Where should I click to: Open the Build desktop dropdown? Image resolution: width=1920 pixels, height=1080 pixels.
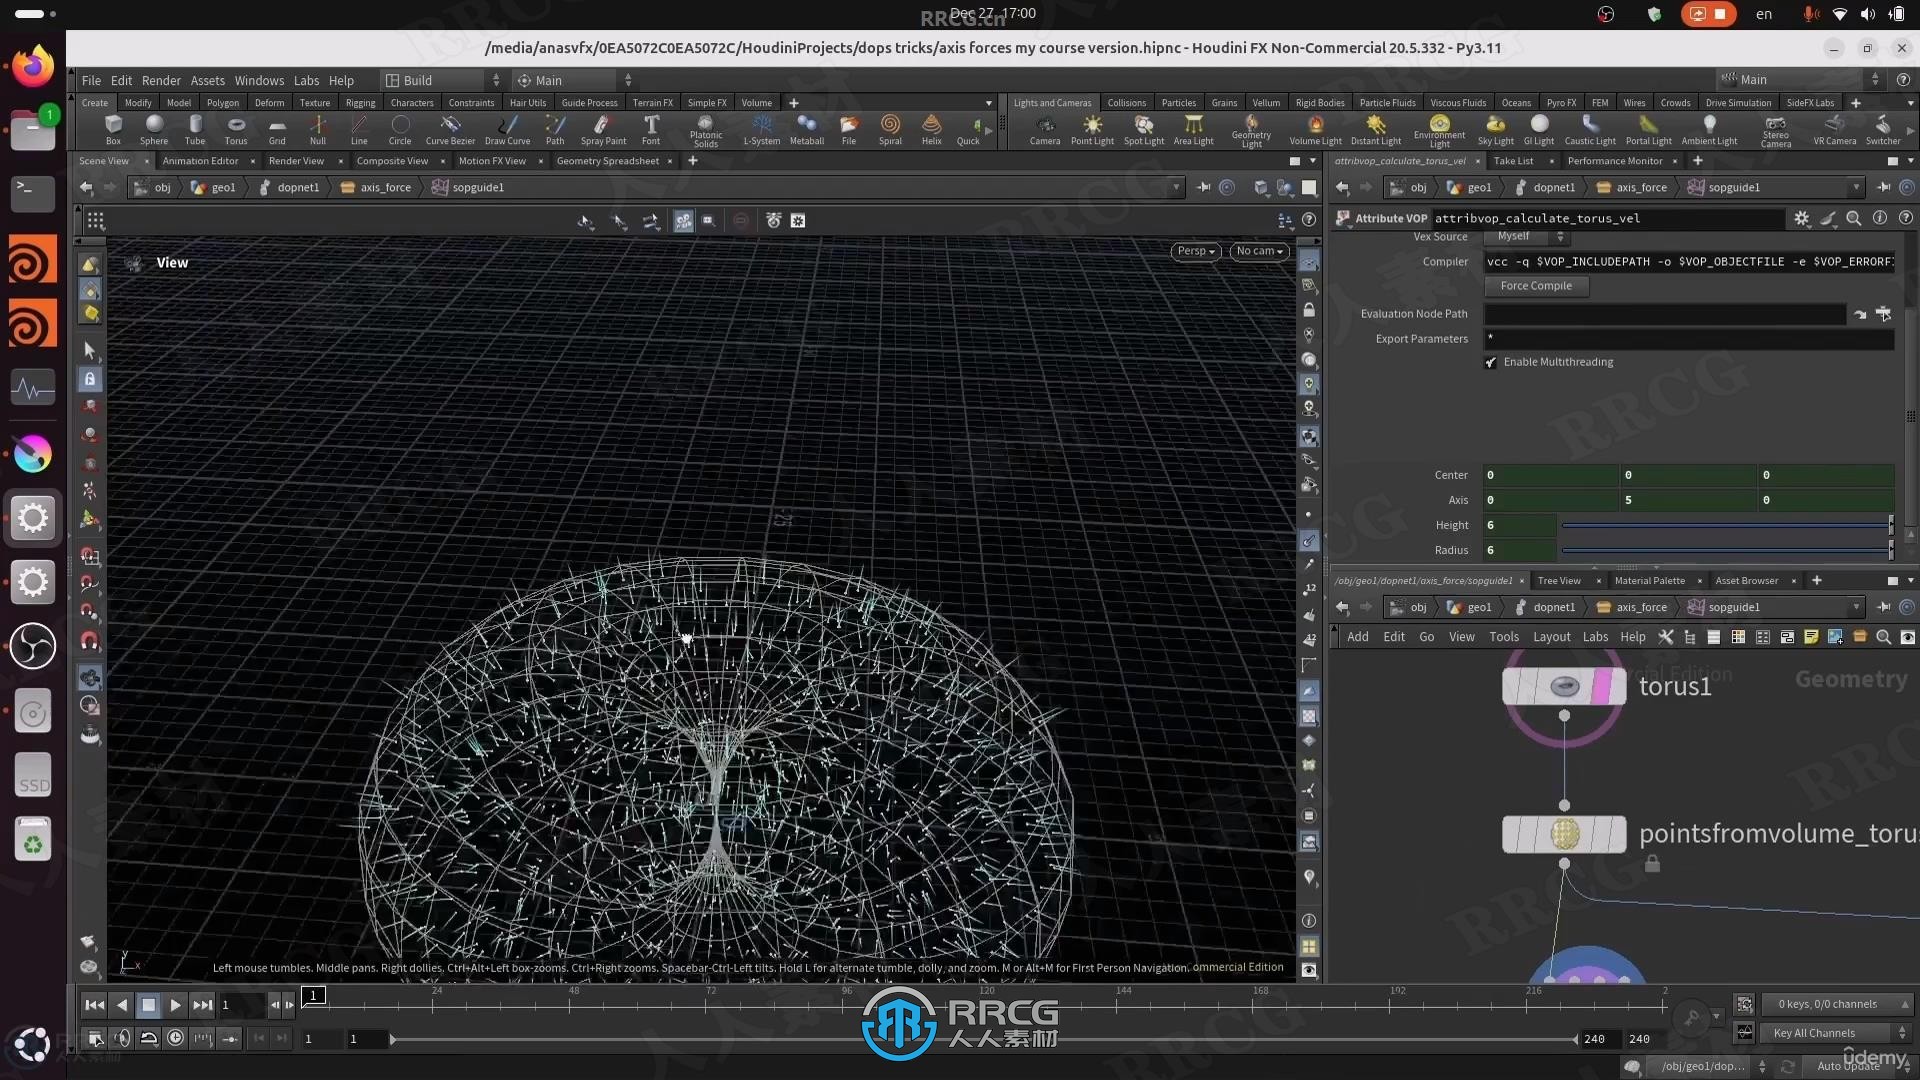442,80
